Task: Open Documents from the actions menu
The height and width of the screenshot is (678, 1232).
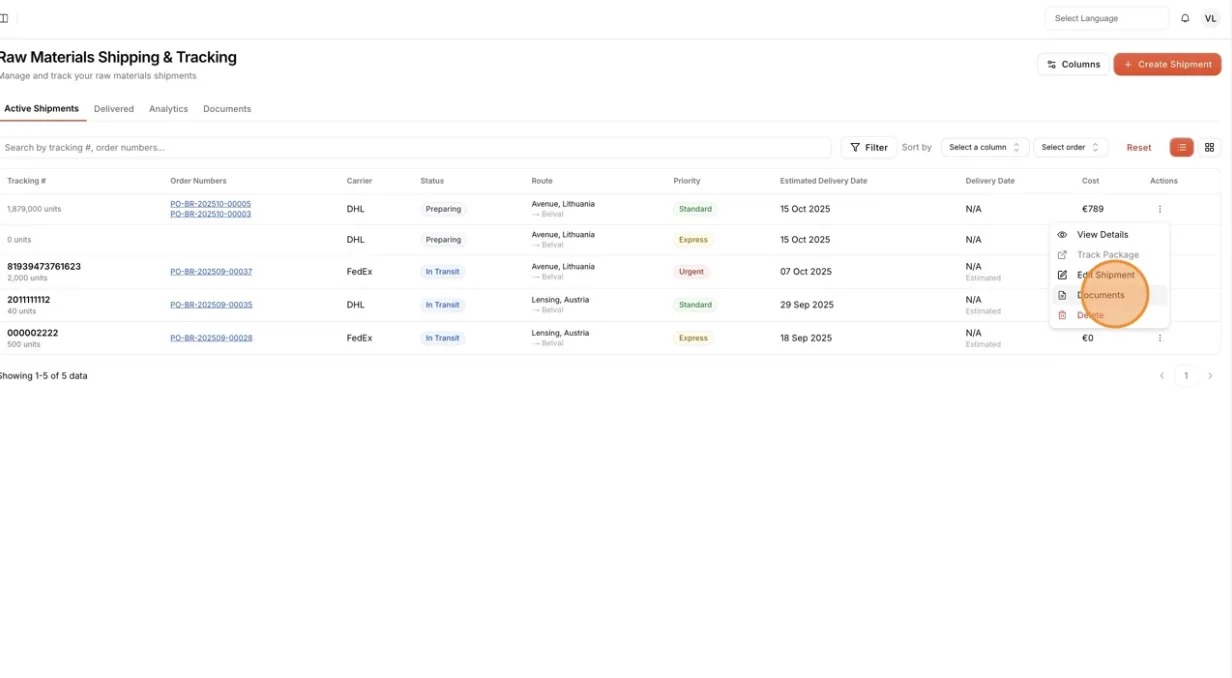Action: click(1109, 295)
